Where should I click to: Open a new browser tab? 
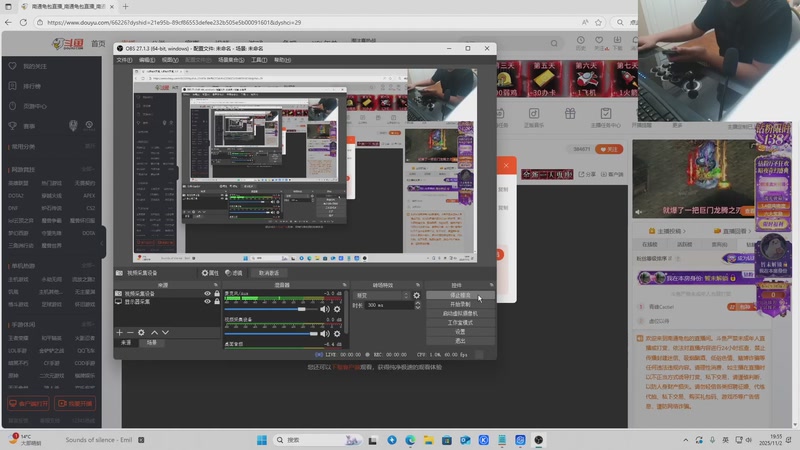click(126, 7)
